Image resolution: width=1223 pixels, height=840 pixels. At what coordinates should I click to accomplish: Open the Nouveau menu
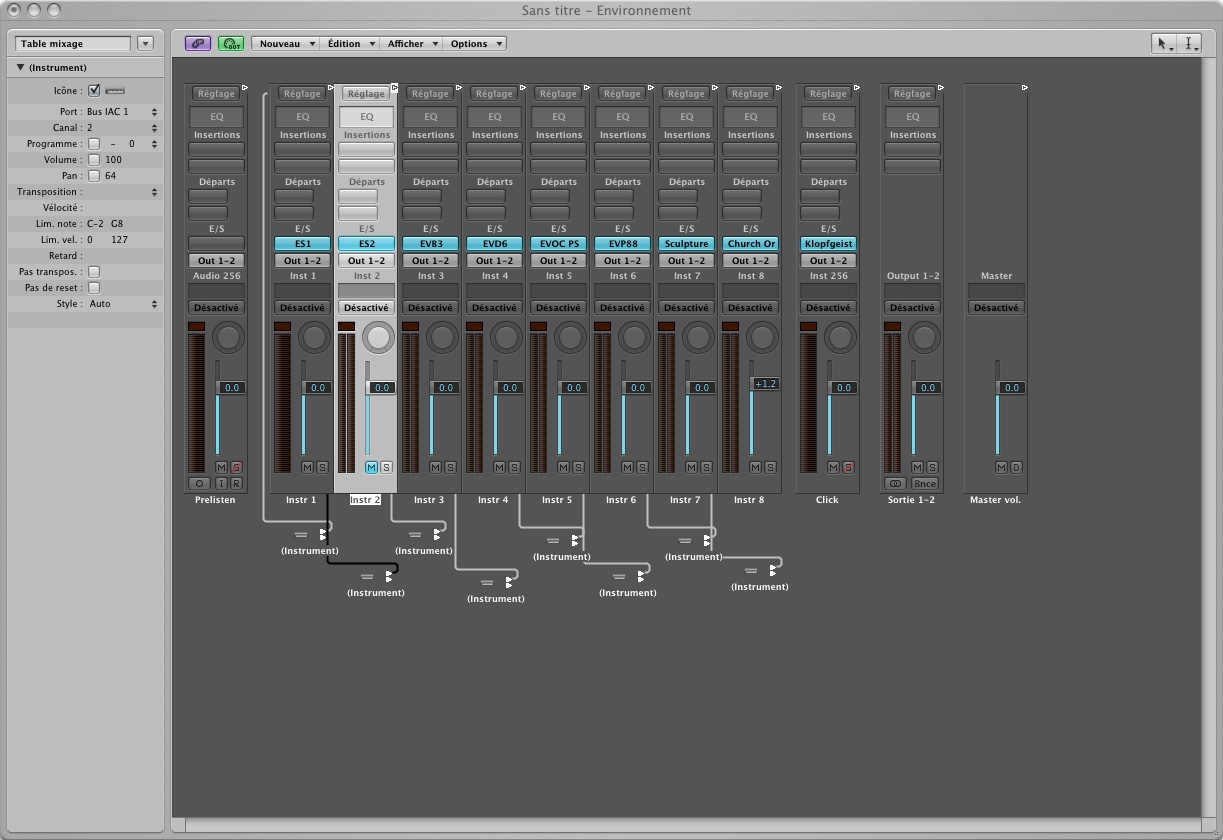tap(284, 44)
